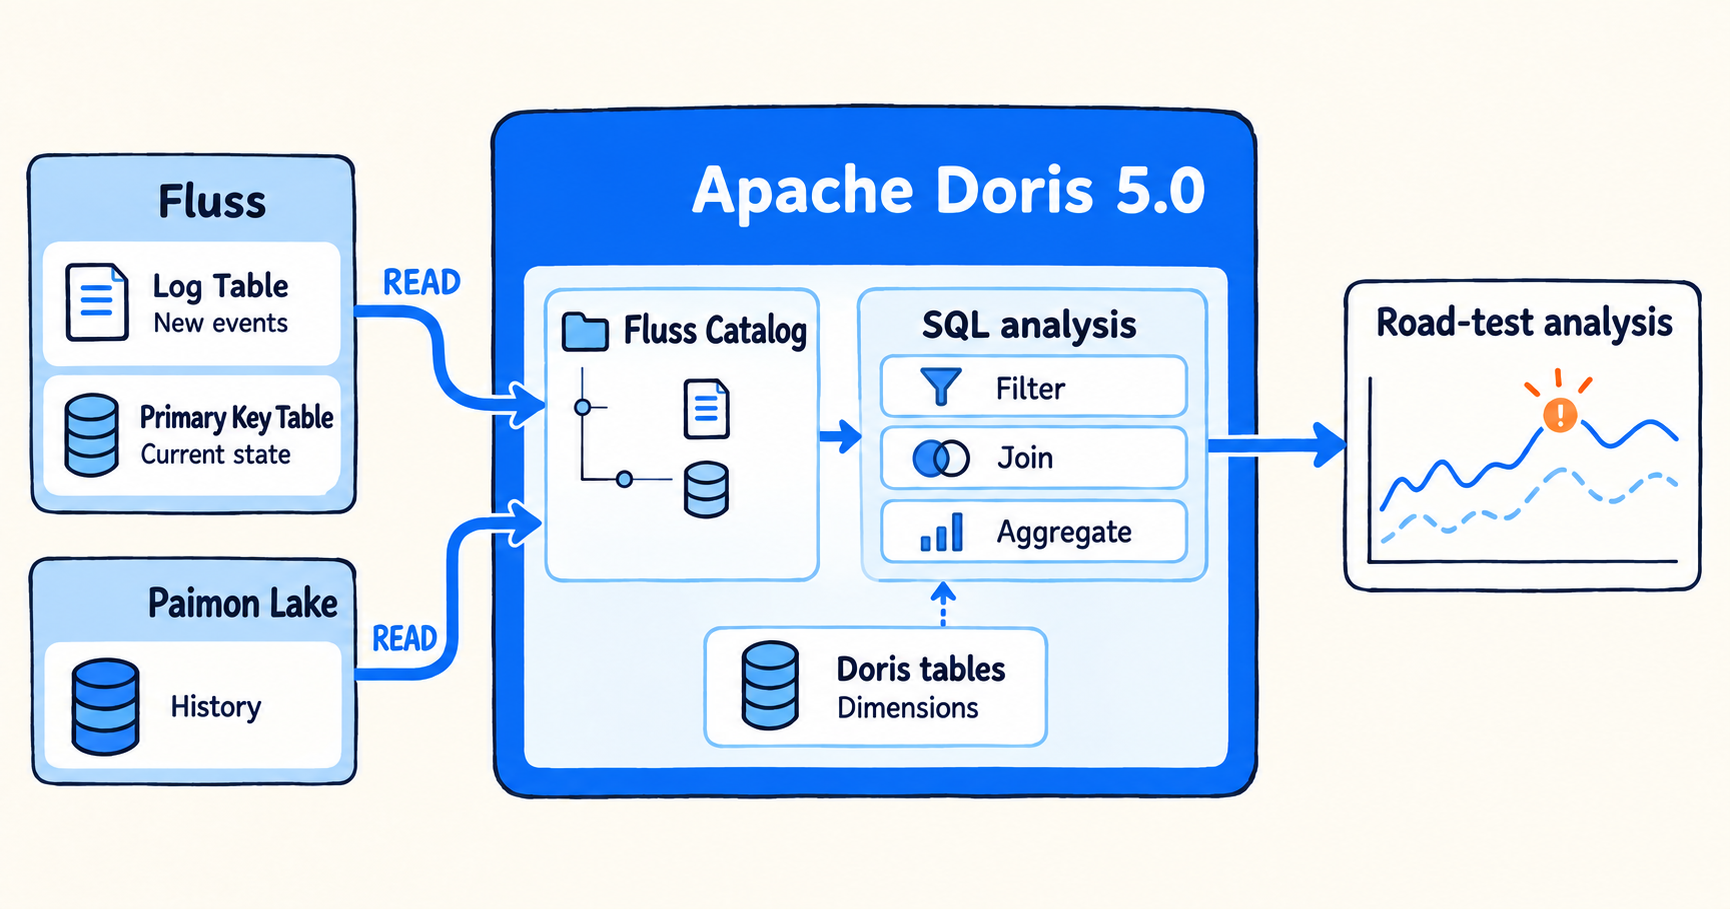Click the database icon inside Fluss Catalog
This screenshot has width=1730, height=909.
[x=706, y=490]
